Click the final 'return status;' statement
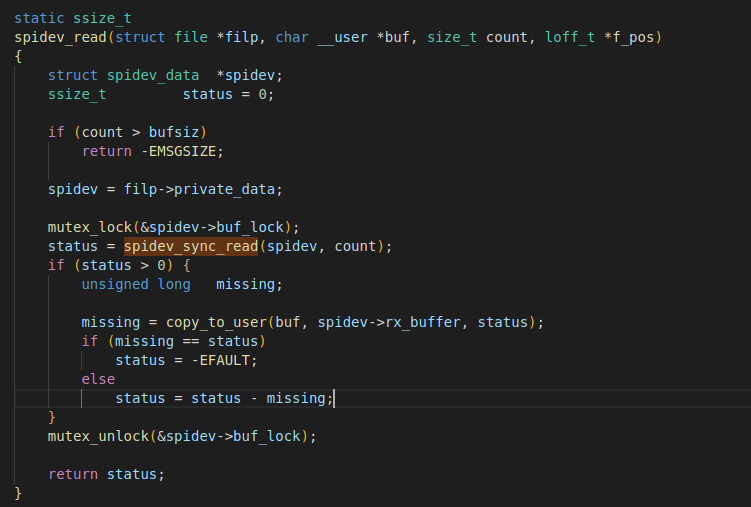The height and width of the screenshot is (507, 751). coord(106,474)
